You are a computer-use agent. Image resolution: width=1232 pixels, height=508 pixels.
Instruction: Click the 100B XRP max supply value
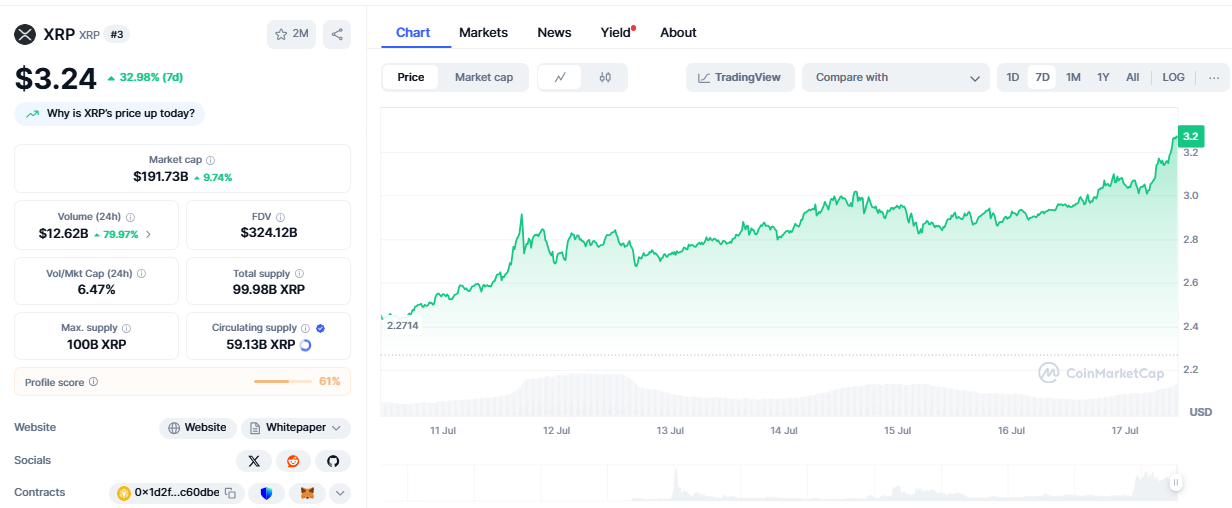click(97, 345)
